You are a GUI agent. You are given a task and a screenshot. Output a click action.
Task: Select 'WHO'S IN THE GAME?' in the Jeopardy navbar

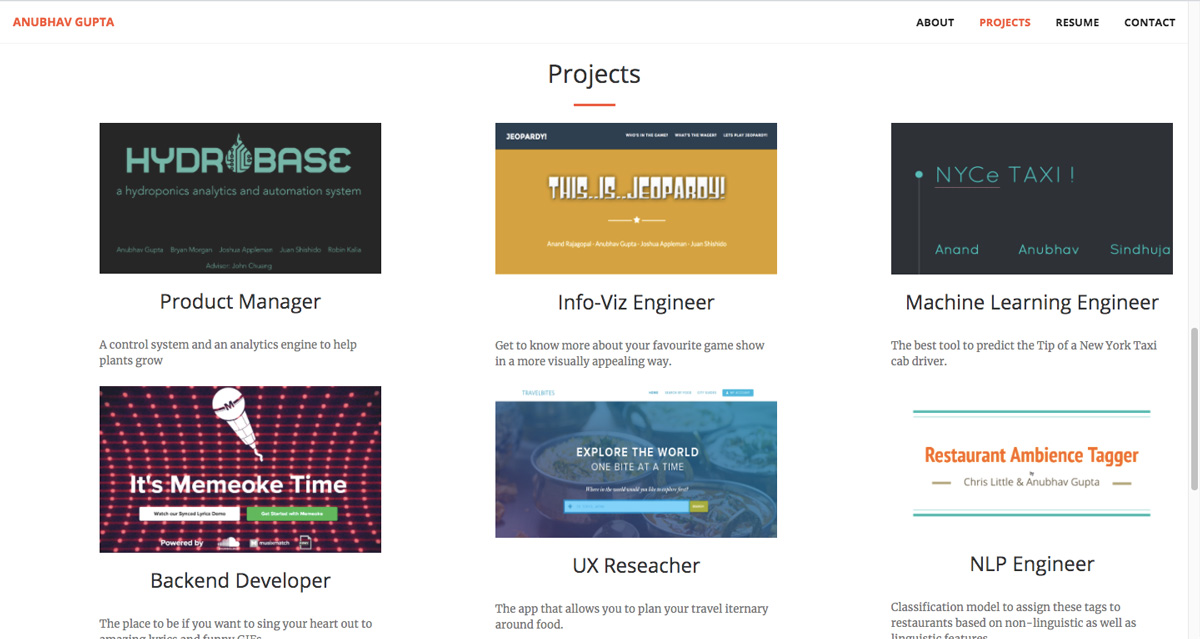647,135
